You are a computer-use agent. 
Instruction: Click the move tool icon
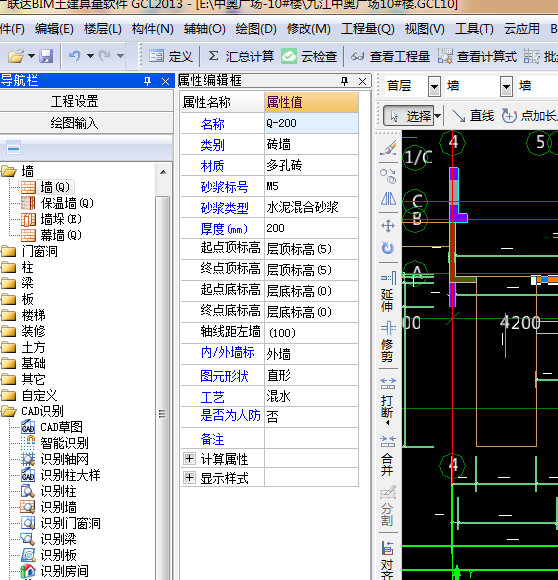388,226
